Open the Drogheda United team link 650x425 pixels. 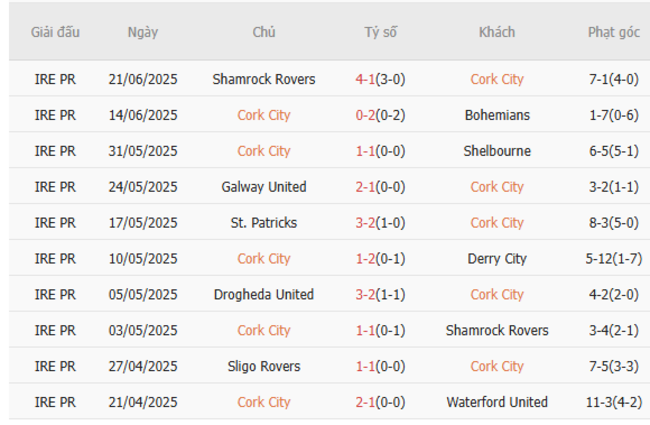(x=264, y=295)
